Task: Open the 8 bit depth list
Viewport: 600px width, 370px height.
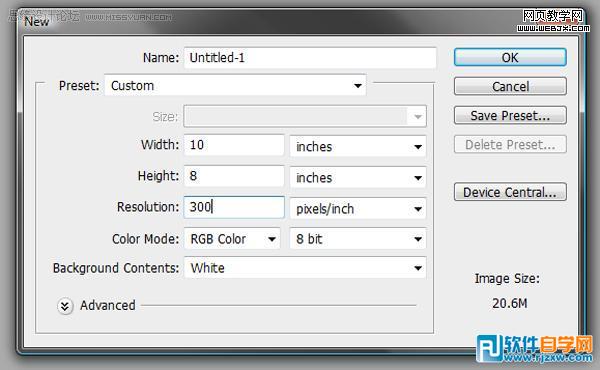Action: pos(358,239)
